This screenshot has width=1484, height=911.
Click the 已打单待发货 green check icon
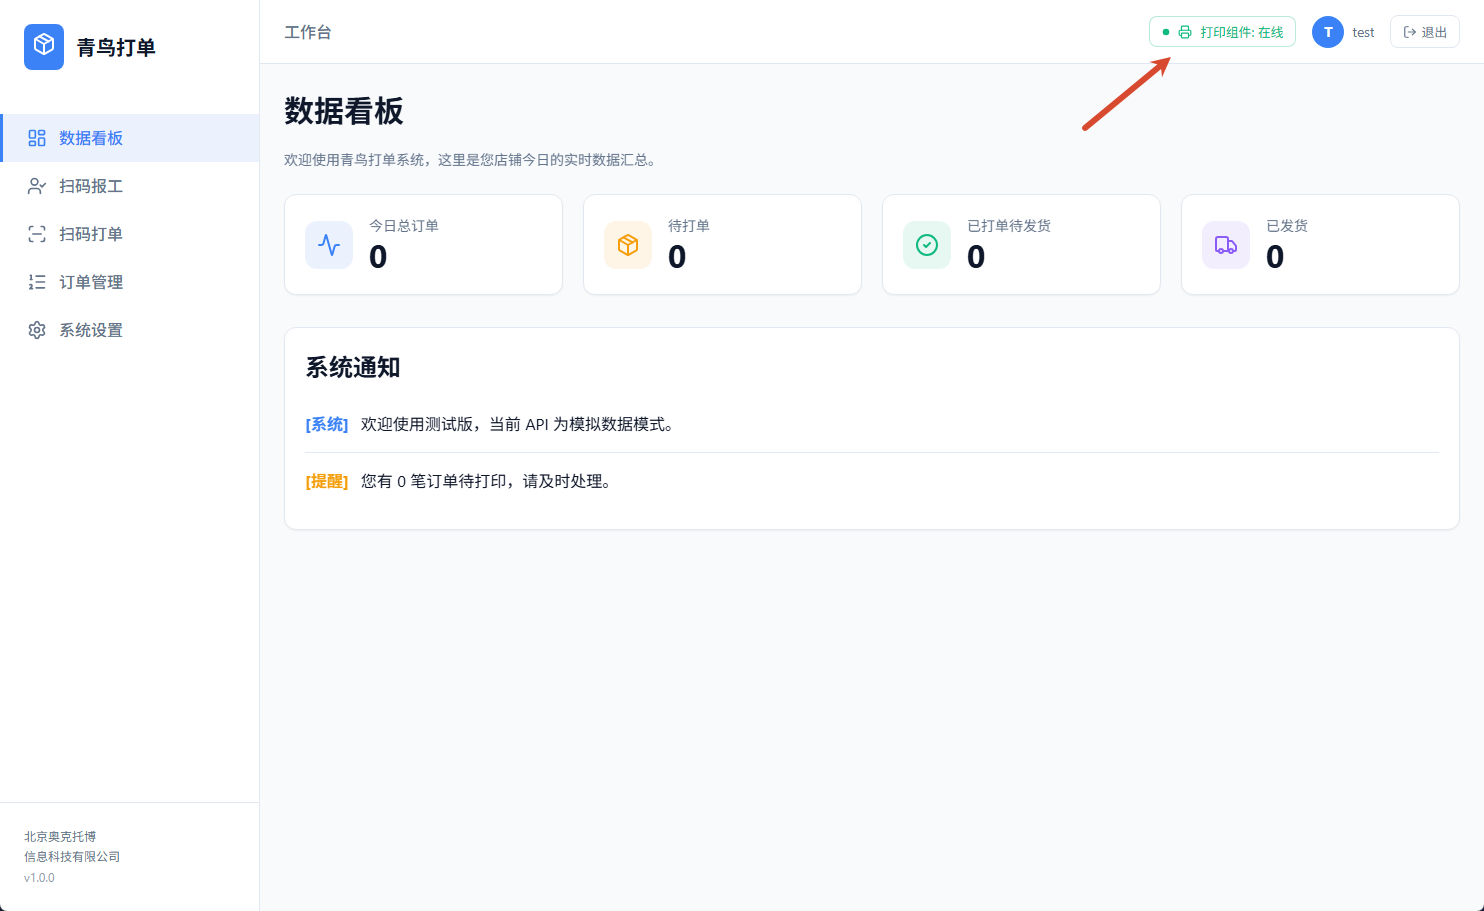pyautogui.click(x=927, y=245)
